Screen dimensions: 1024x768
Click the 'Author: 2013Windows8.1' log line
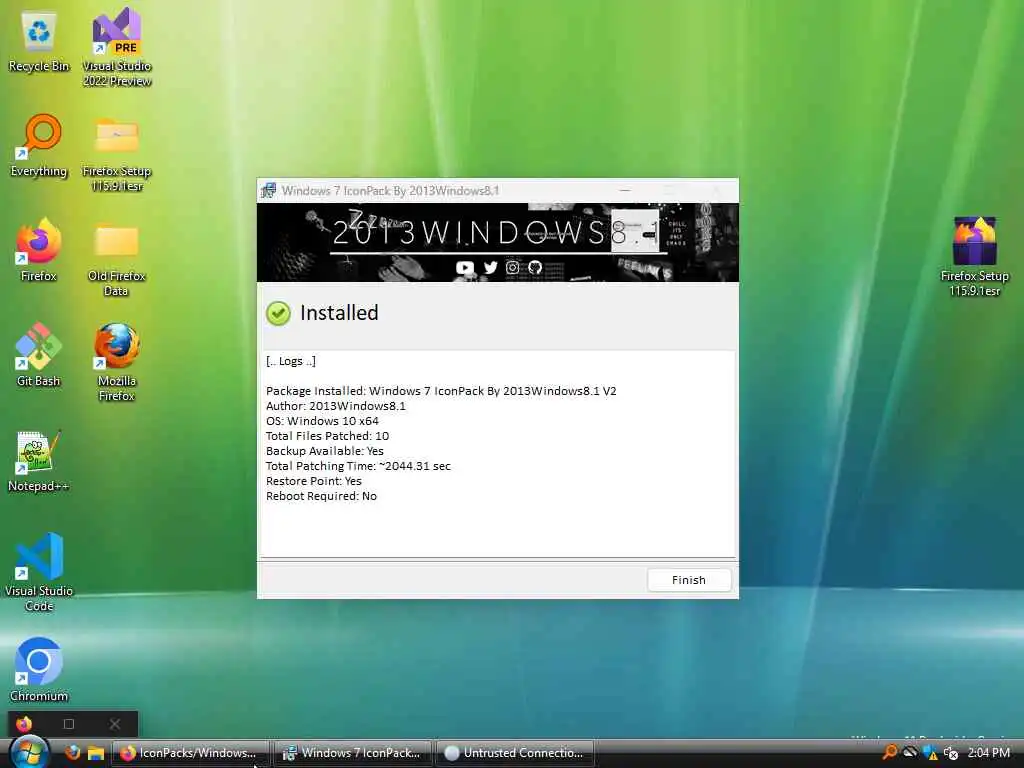tap(336, 406)
